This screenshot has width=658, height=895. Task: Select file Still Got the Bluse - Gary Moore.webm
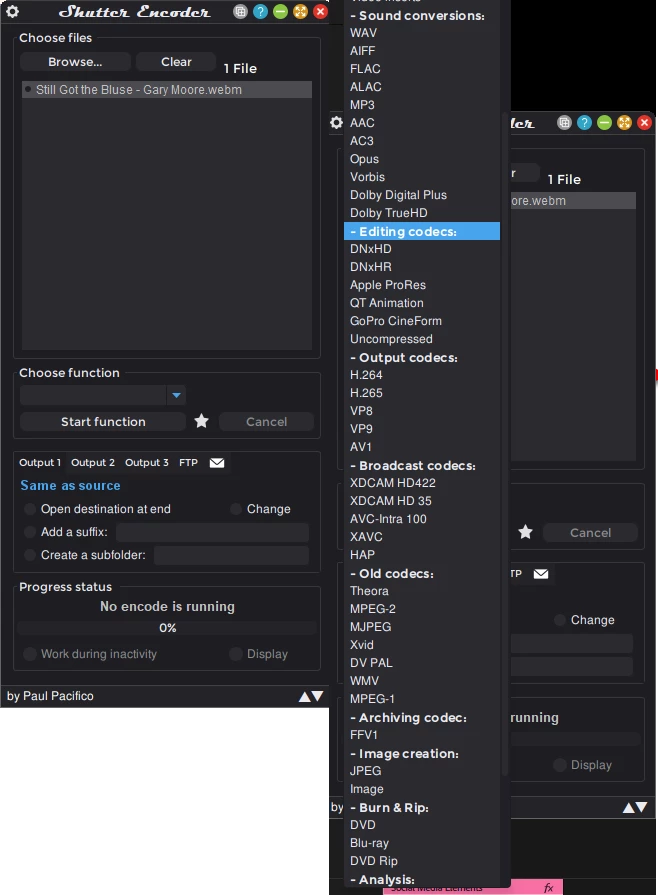coord(167,90)
